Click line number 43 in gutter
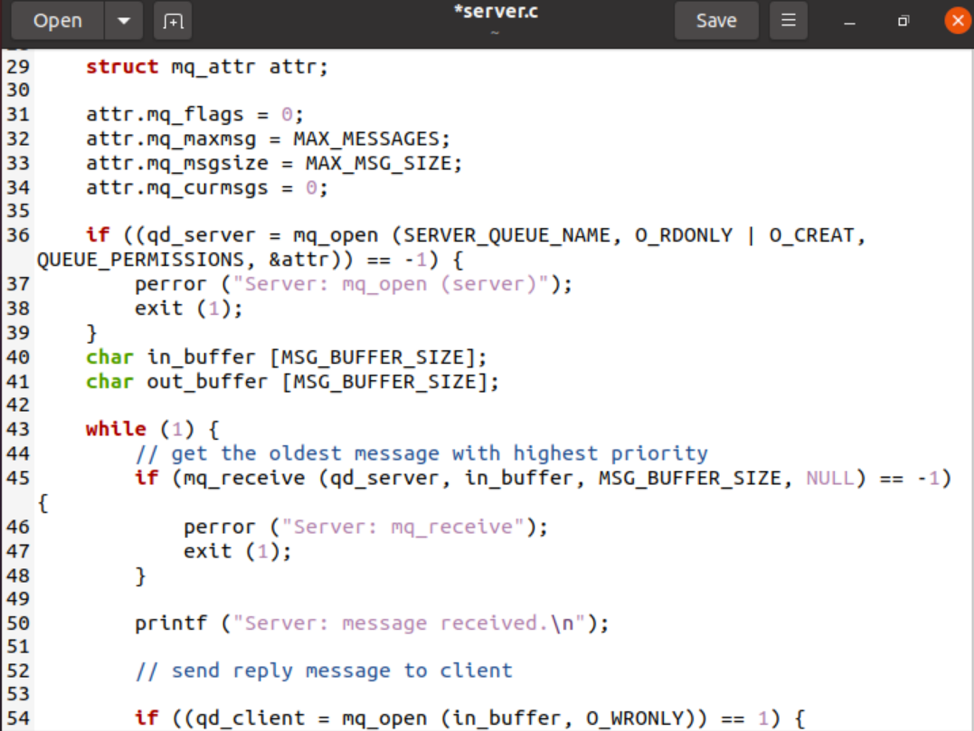 click(18, 429)
